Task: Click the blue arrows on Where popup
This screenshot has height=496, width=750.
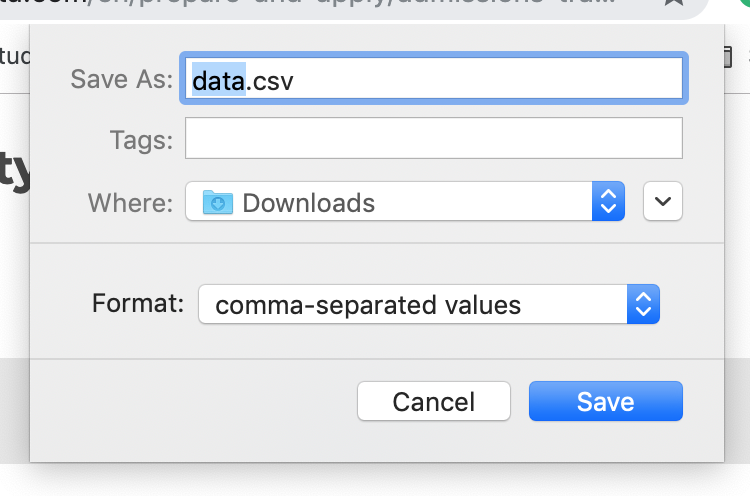Action: [x=608, y=202]
